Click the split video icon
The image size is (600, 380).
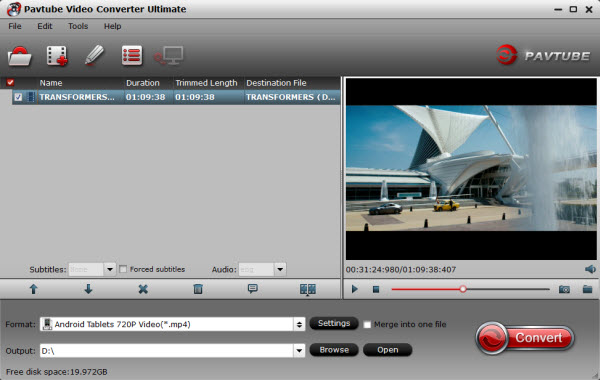click(x=308, y=289)
